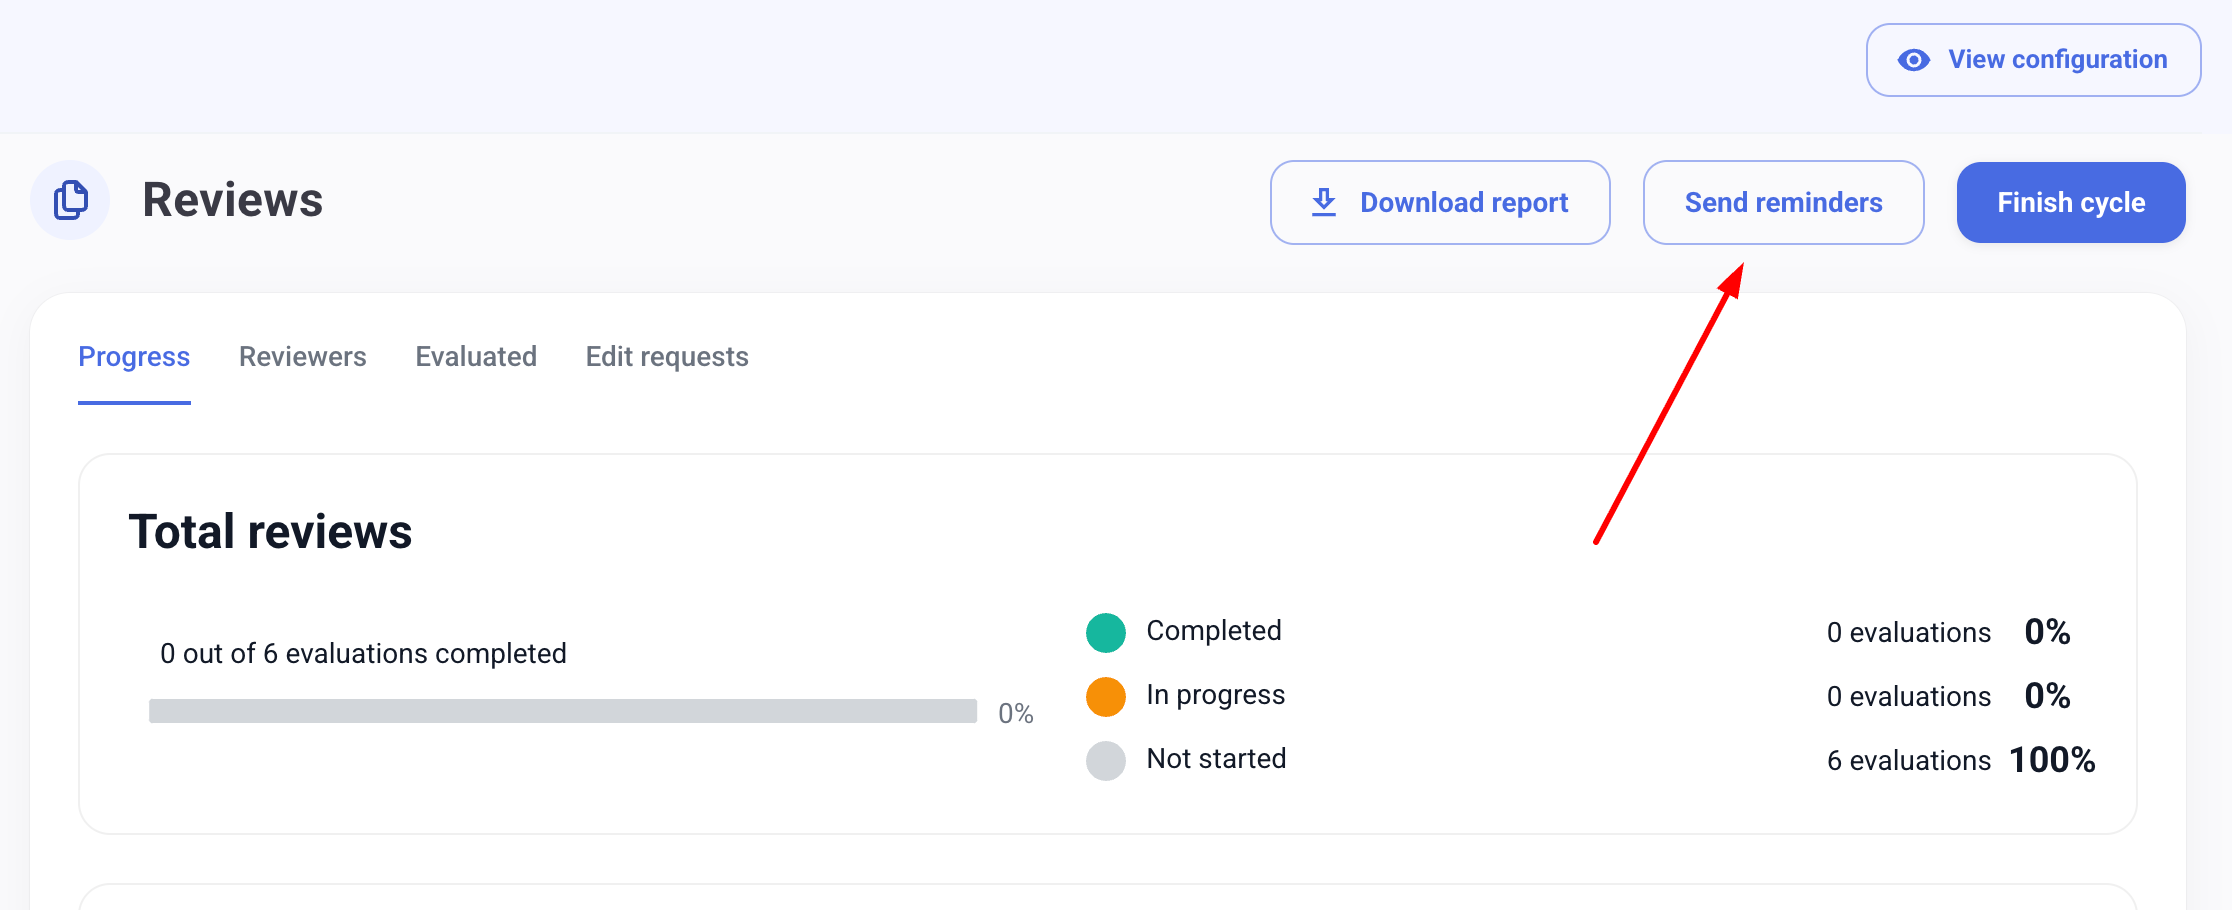Send reminders to reviewers
Image resolution: width=2232 pixels, height=910 pixels.
tap(1782, 202)
